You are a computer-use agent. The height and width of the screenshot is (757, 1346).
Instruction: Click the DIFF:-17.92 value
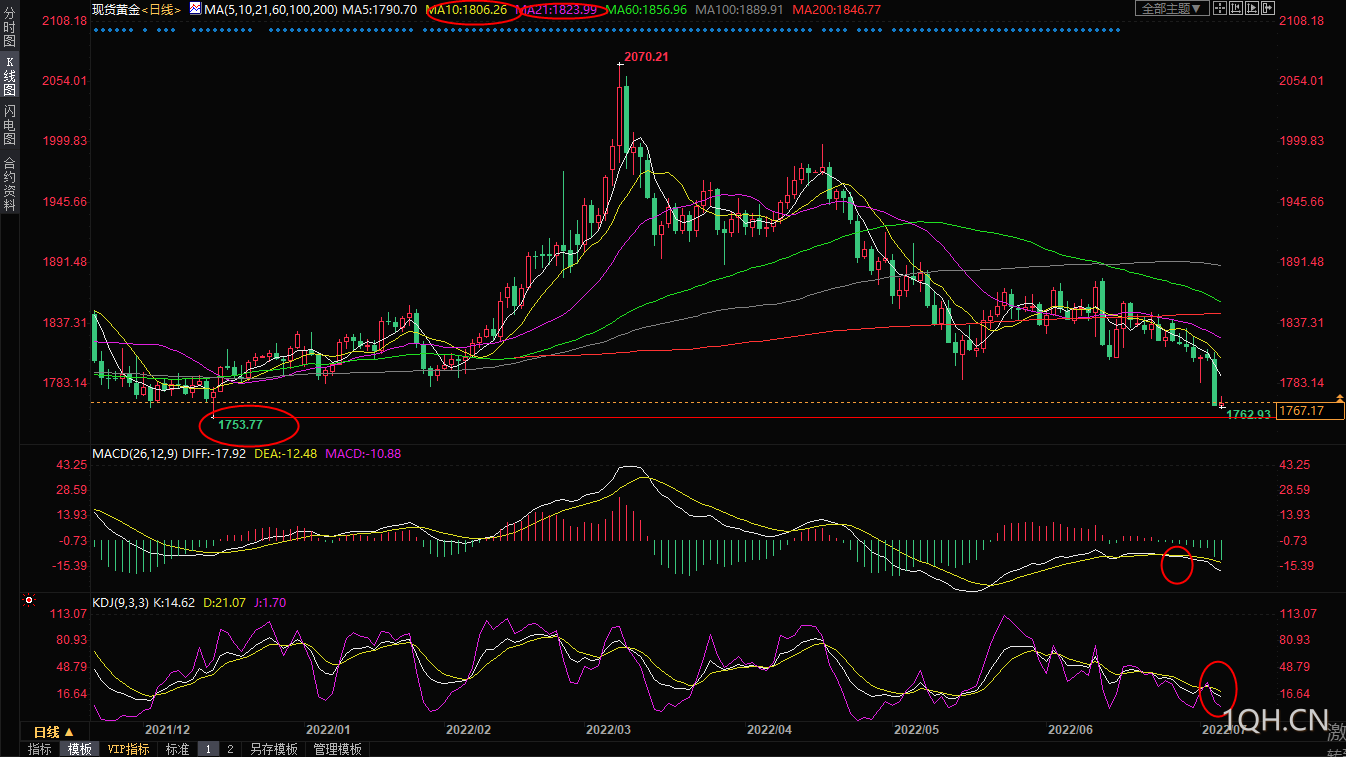pos(215,454)
